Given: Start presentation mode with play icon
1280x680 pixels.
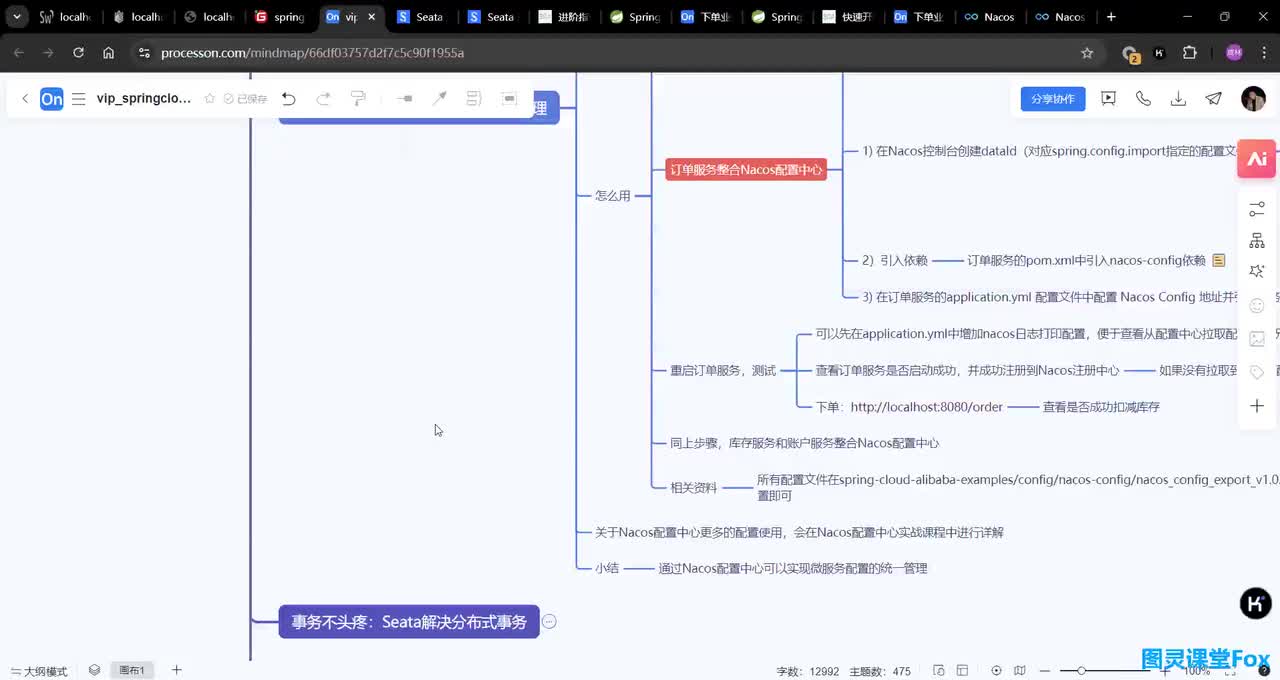Looking at the screenshot, I should 1108,98.
